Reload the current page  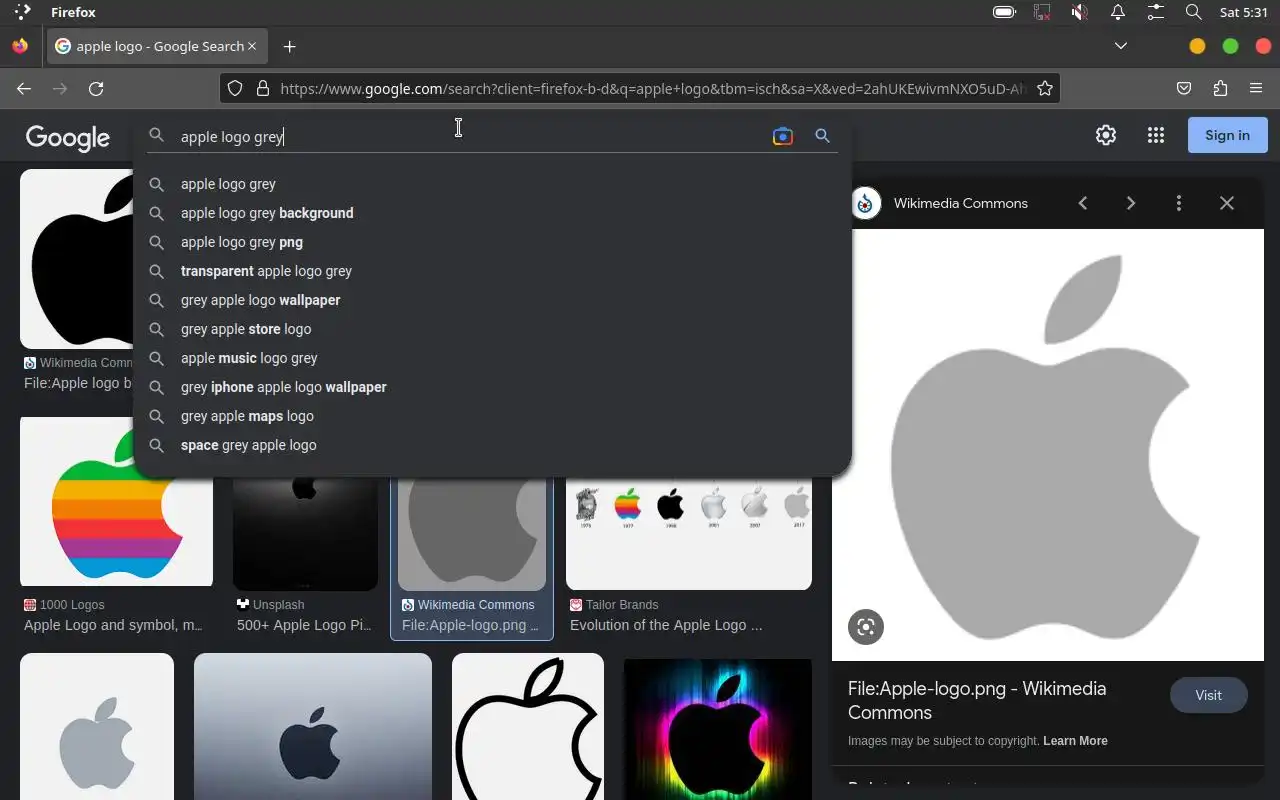pos(96,89)
